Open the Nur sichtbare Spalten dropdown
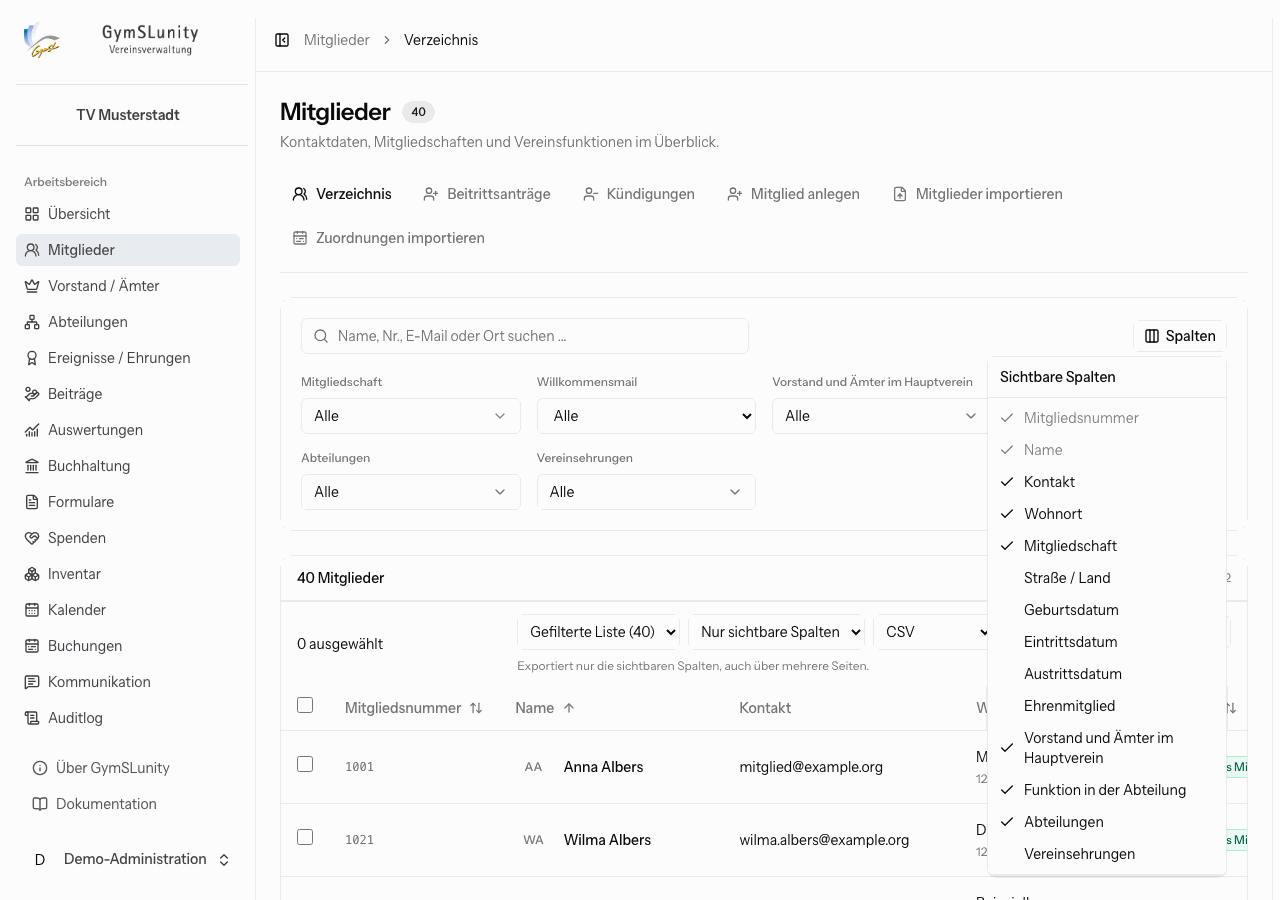1280x900 pixels. tap(776, 632)
